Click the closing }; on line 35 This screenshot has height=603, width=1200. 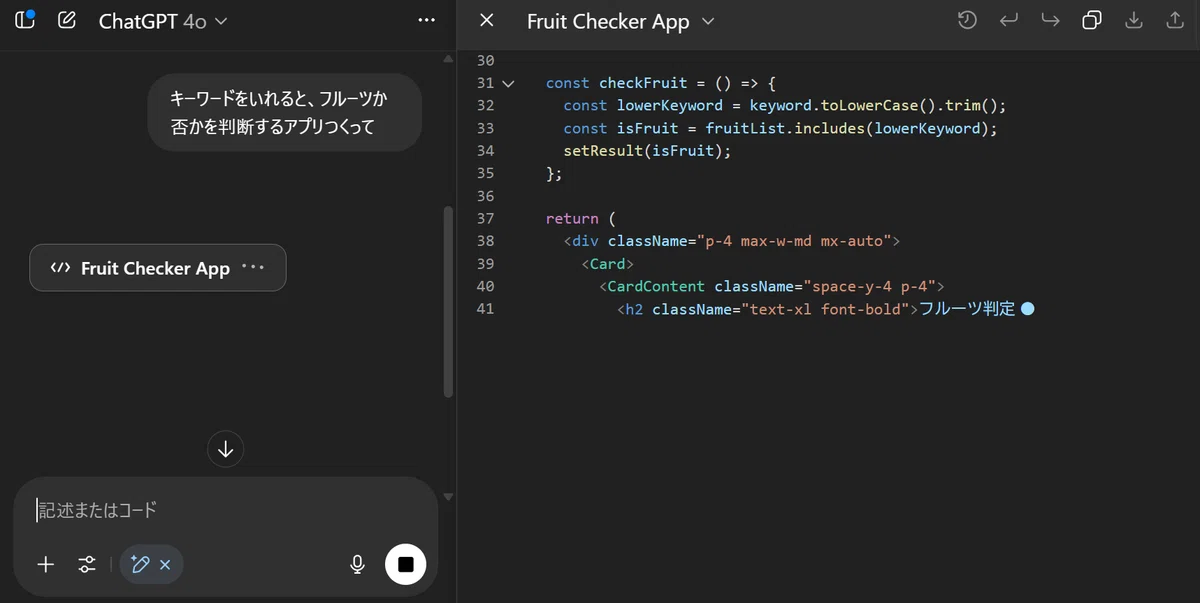coord(555,174)
